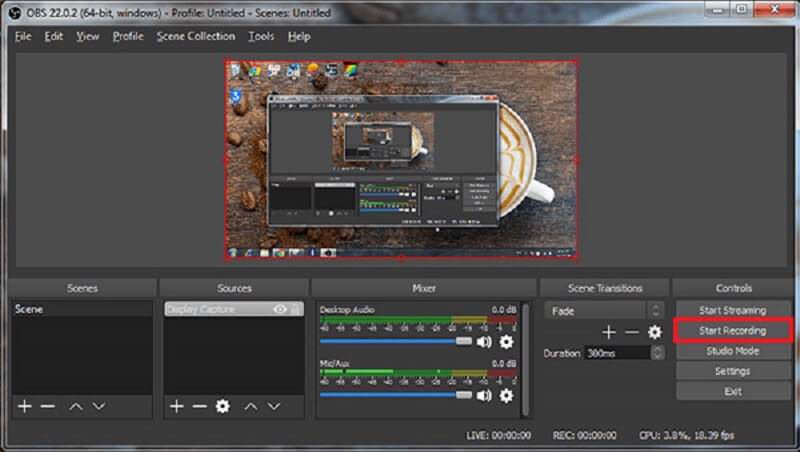The image size is (800, 452).
Task: Select Scene in the Scenes list
Action: (82, 309)
